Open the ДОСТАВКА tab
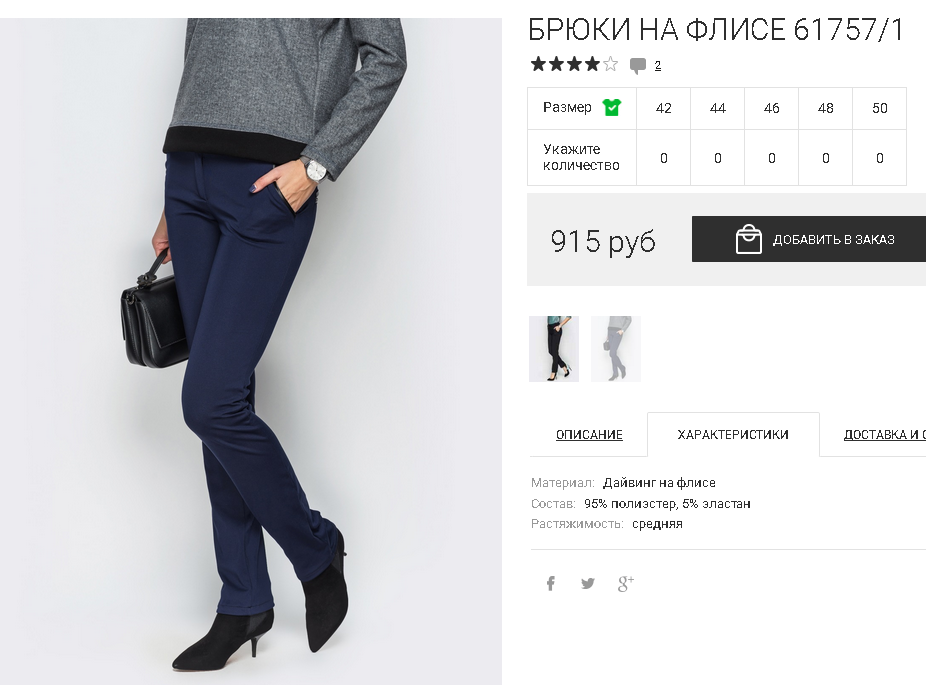Image resolution: width=926 pixels, height=685 pixels. (x=884, y=435)
